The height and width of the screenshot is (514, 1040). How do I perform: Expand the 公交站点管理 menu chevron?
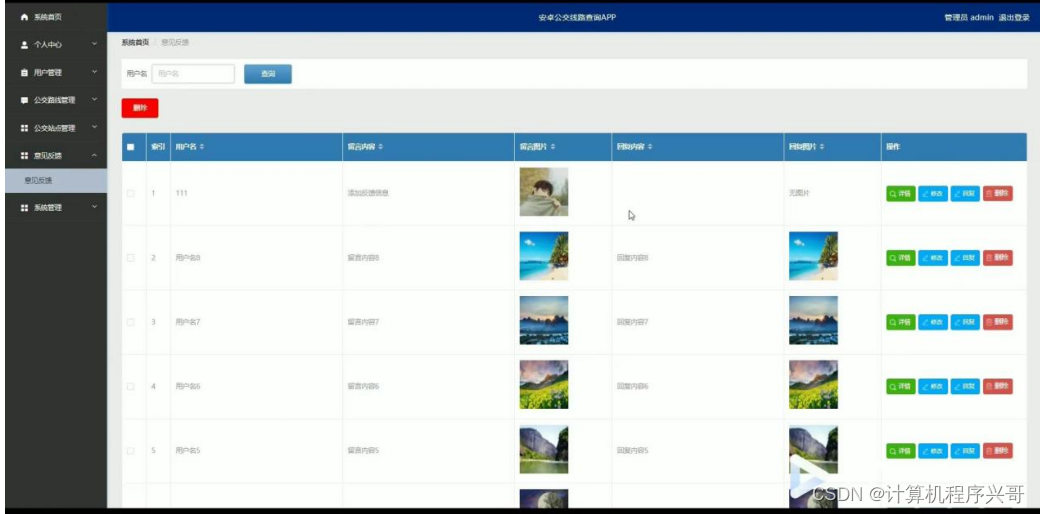click(94, 127)
